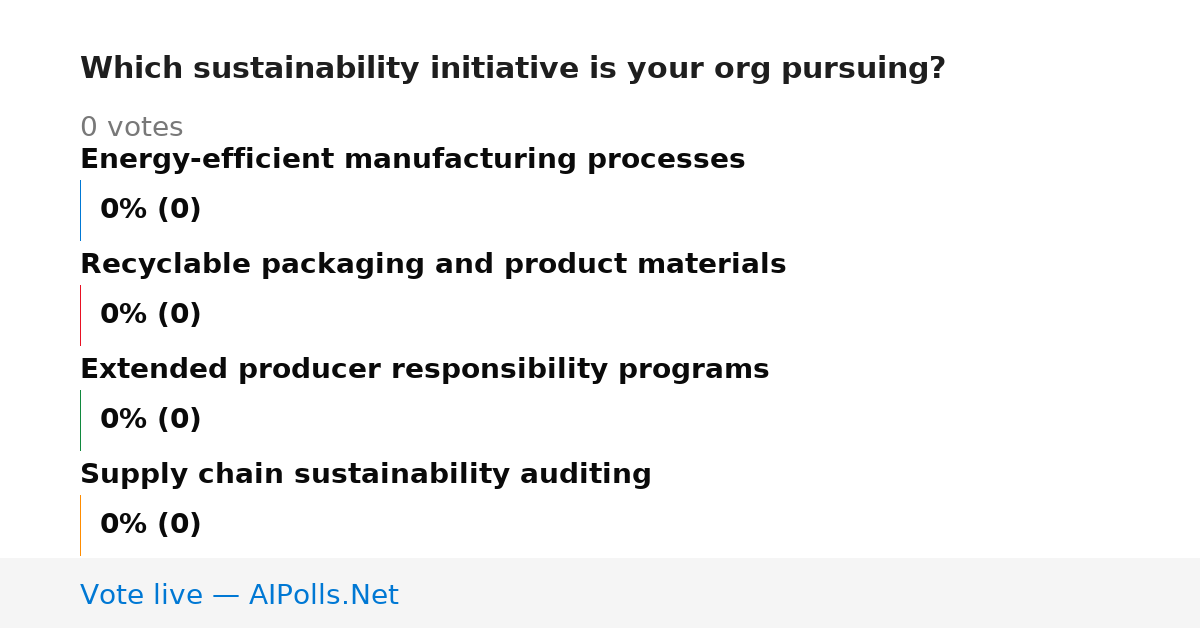1200x628 pixels.
Task: Click 0% (0) result under Supply chain auditing
Action: [150, 525]
